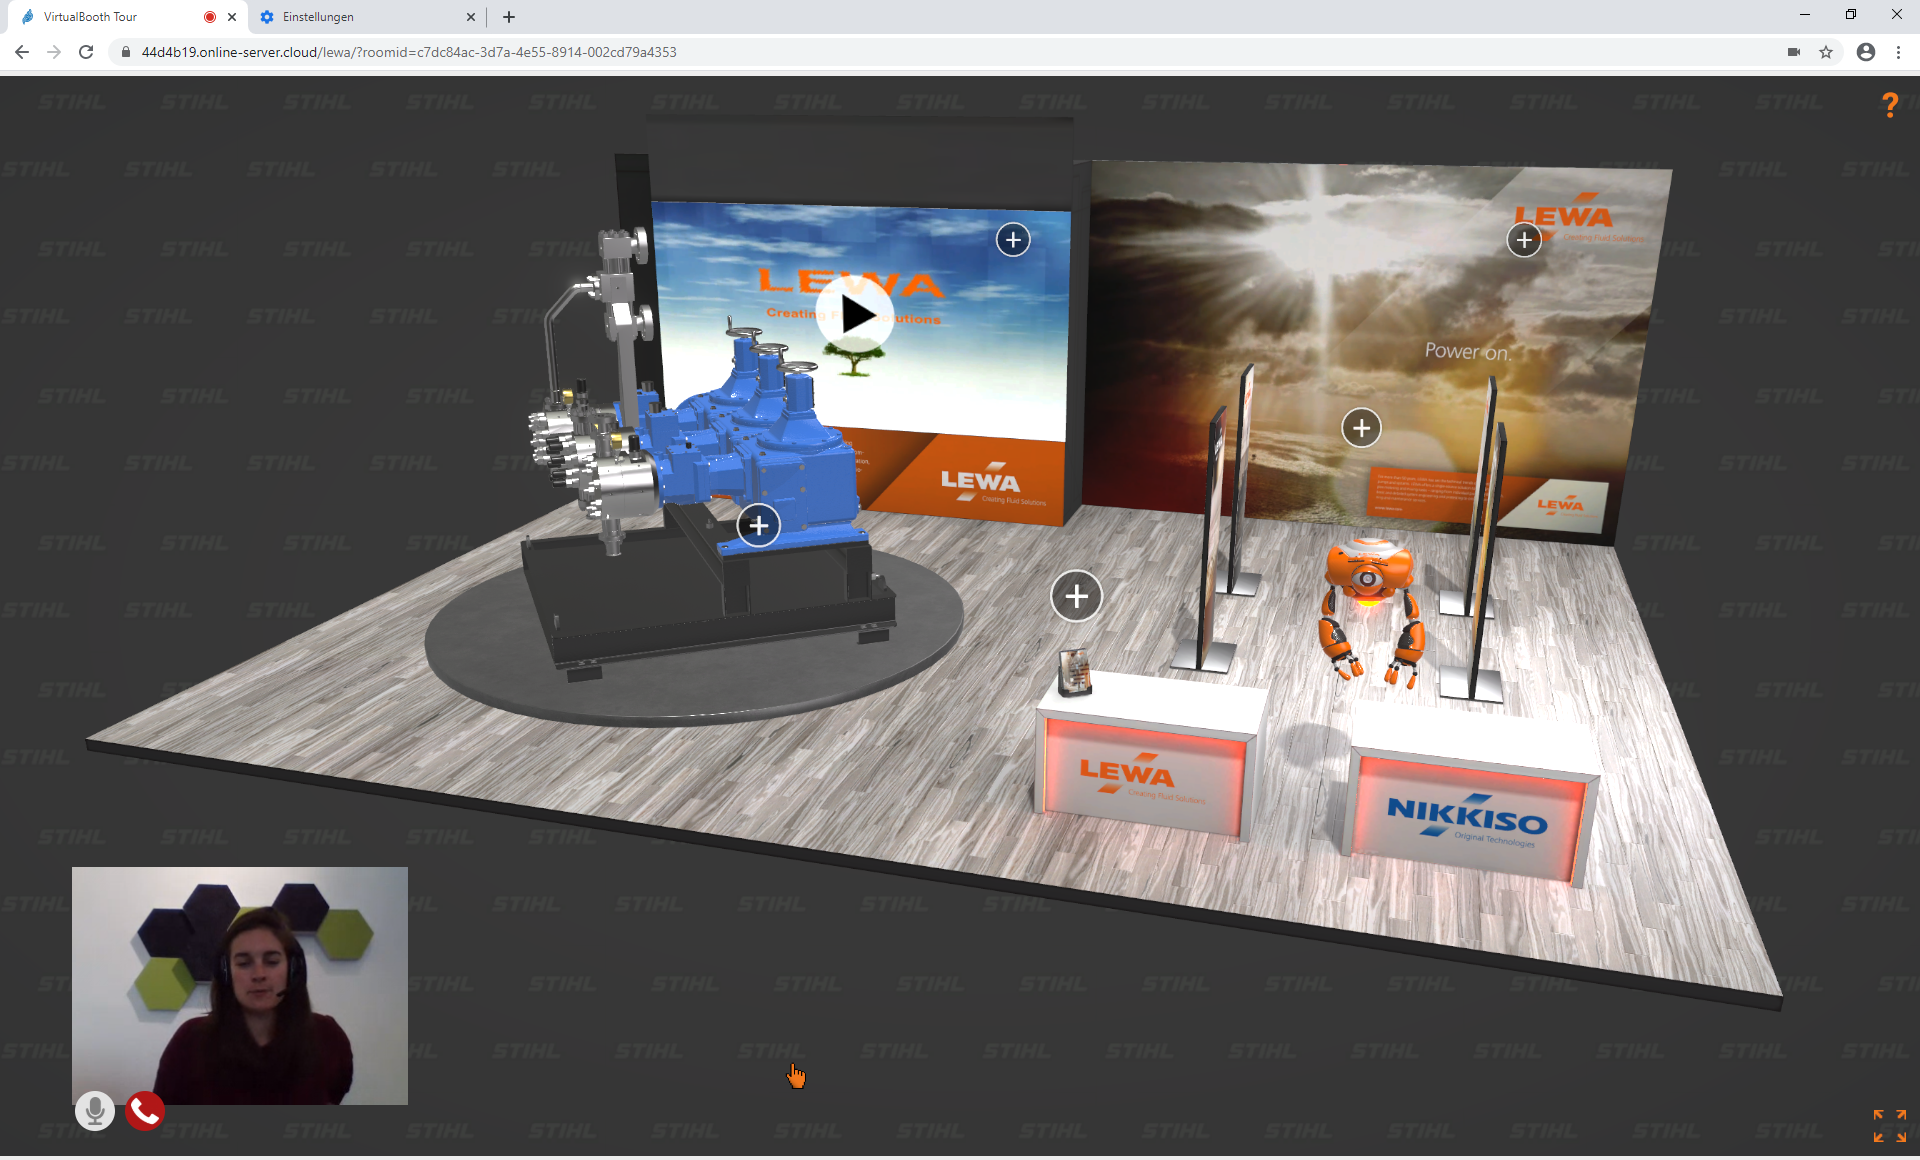The image size is (1920, 1160).
Task: Close the Einstellungen tab
Action: pyautogui.click(x=471, y=17)
